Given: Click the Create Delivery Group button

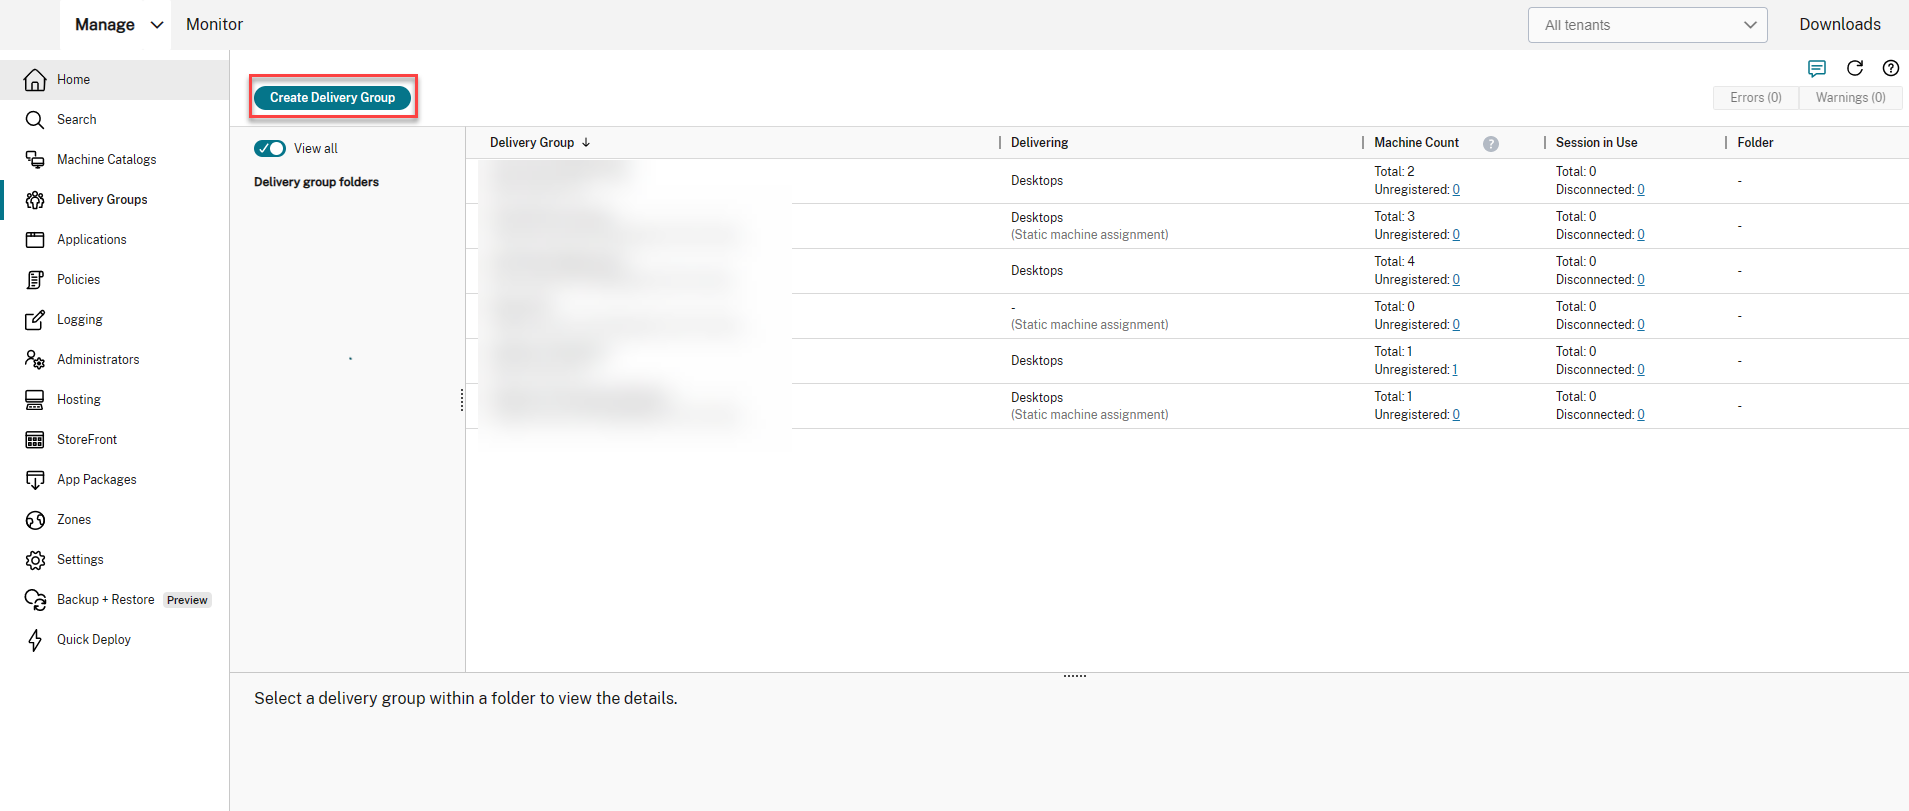Looking at the screenshot, I should [332, 97].
